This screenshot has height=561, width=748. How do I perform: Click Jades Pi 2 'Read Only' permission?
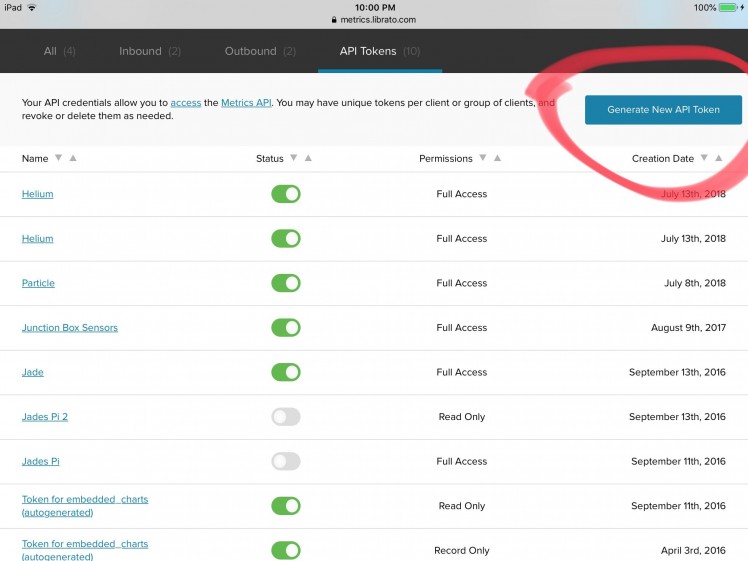(x=462, y=416)
